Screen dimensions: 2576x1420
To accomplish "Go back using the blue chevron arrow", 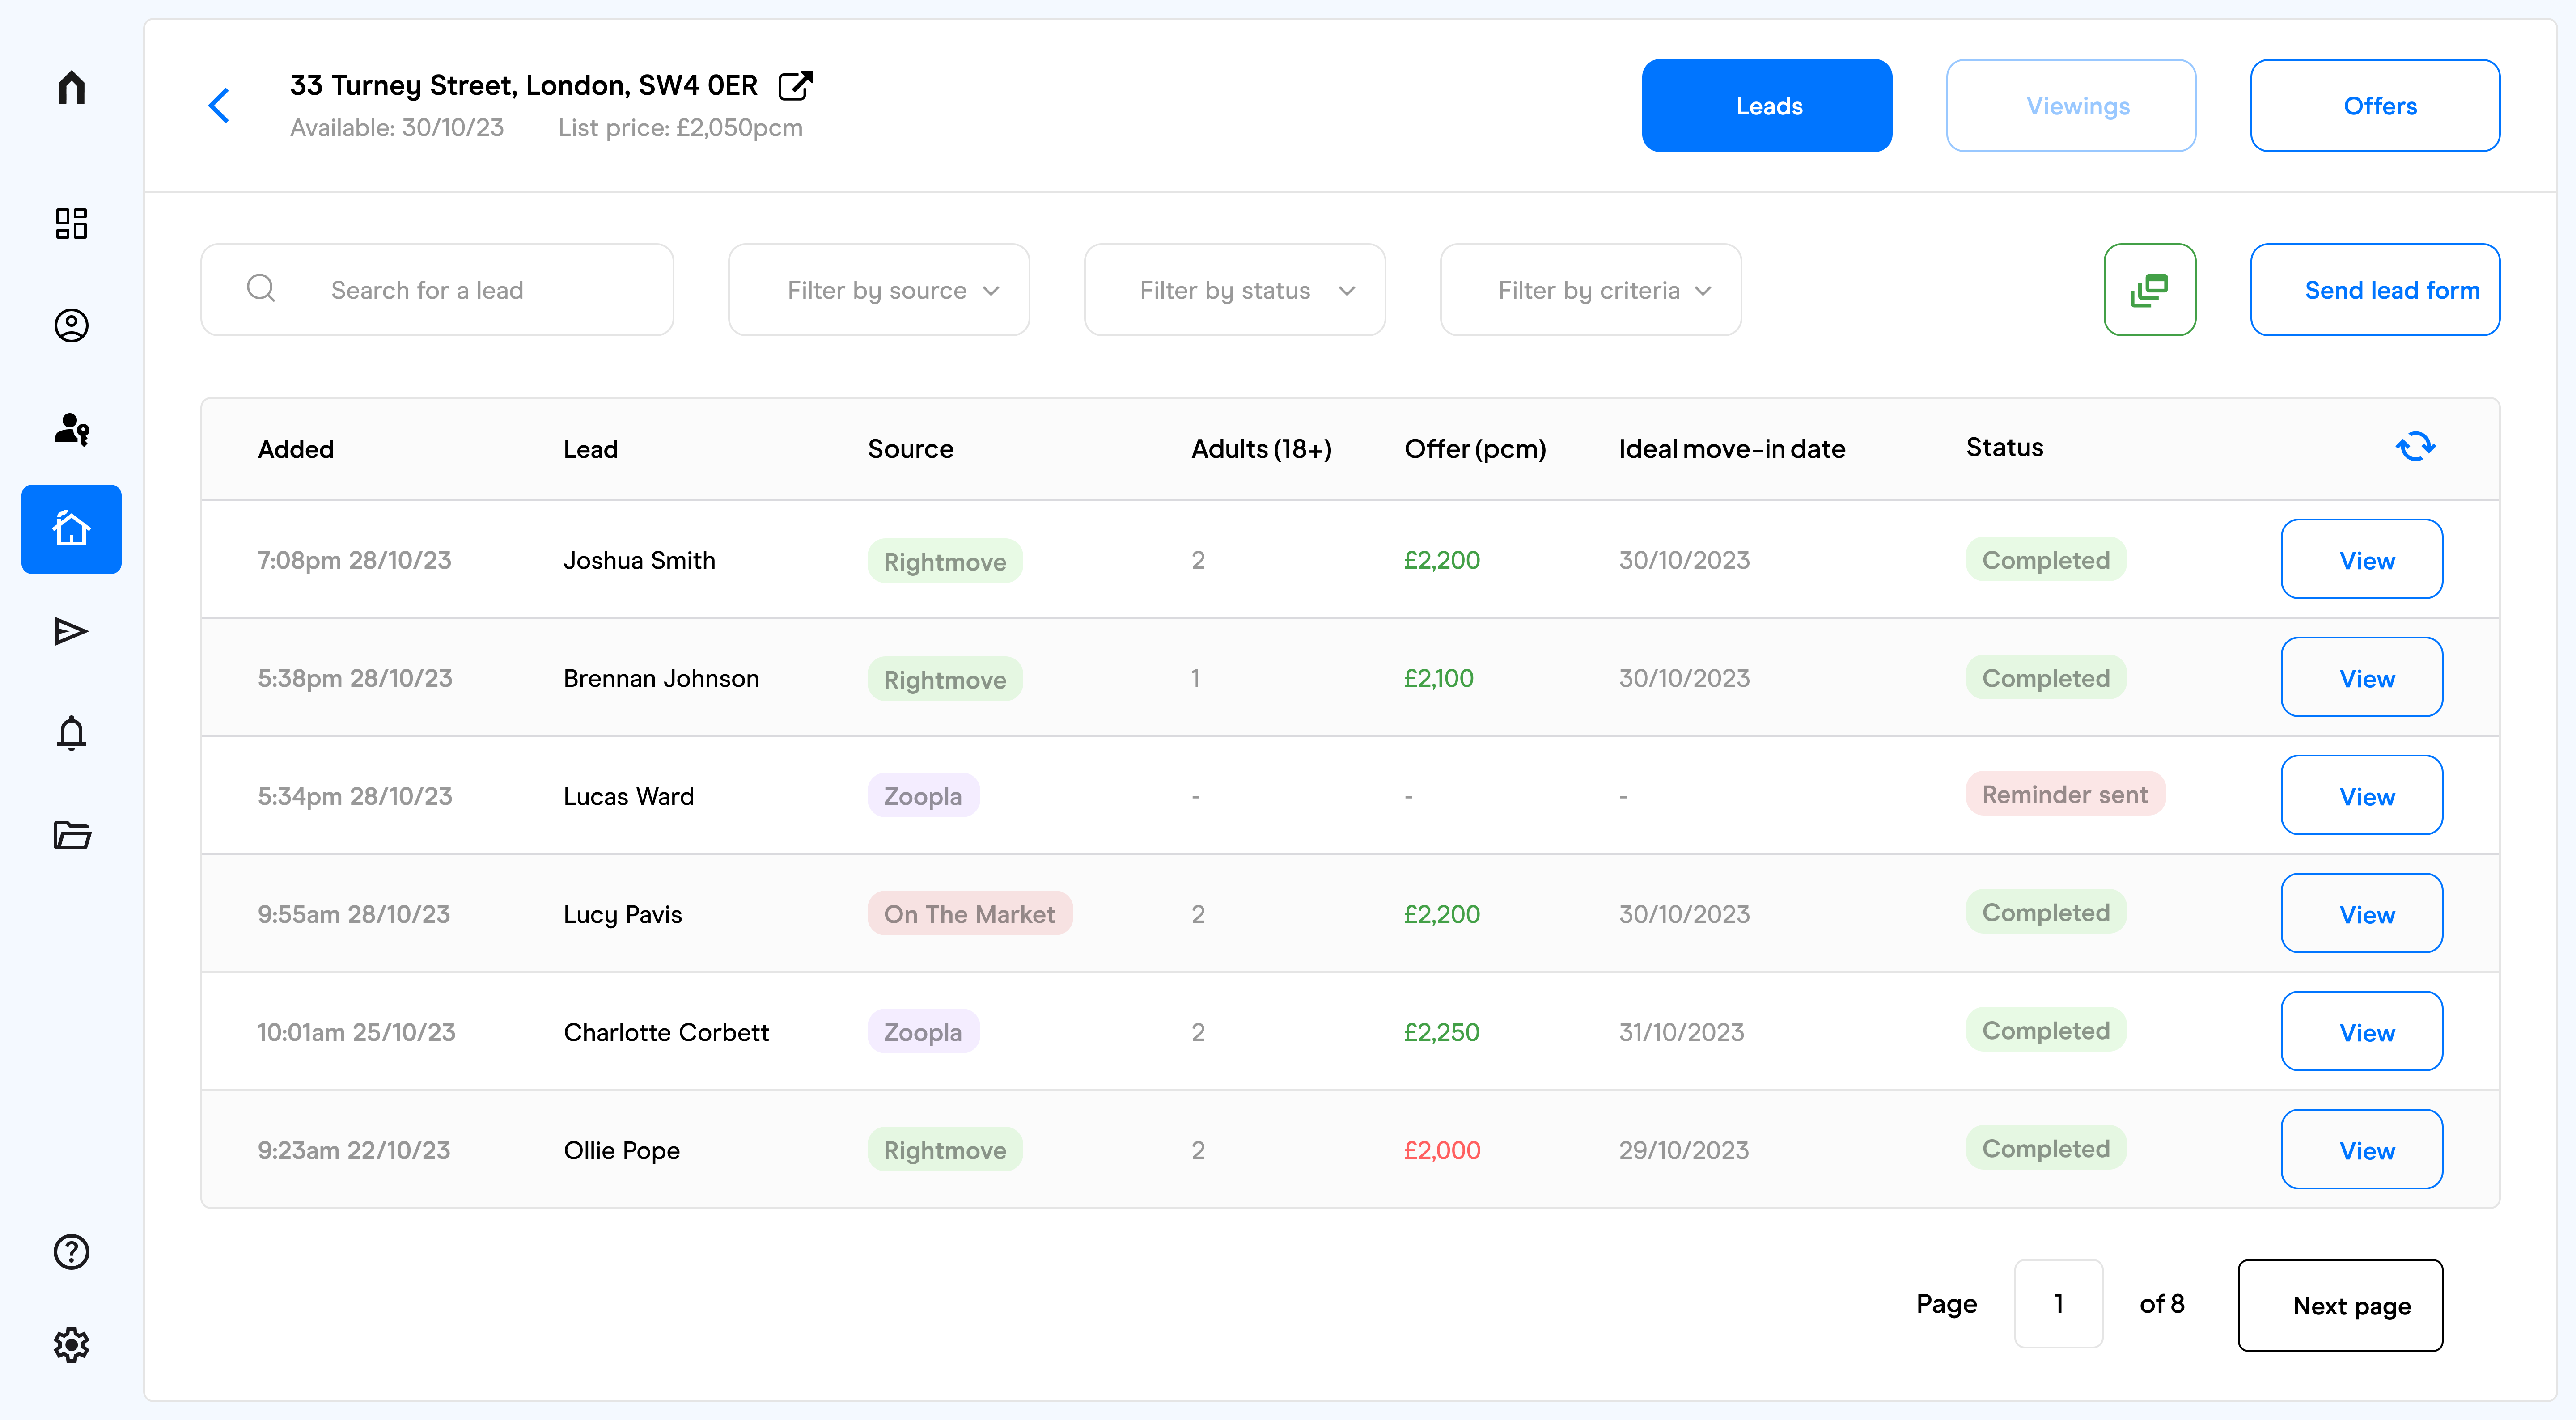I will tap(219, 105).
